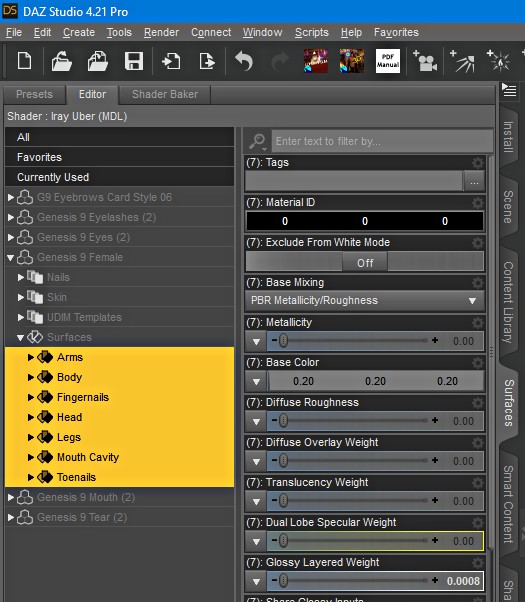Click the Export file icon

click(x=207, y=61)
